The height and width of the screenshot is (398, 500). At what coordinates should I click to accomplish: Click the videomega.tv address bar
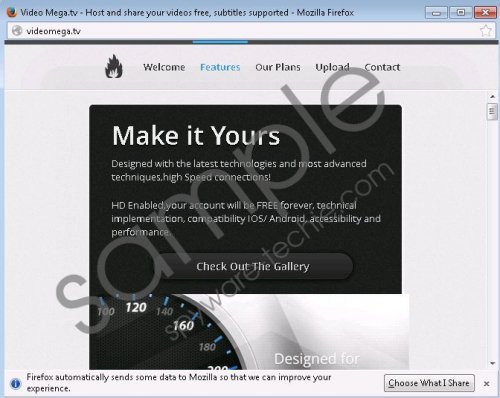pos(247,31)
